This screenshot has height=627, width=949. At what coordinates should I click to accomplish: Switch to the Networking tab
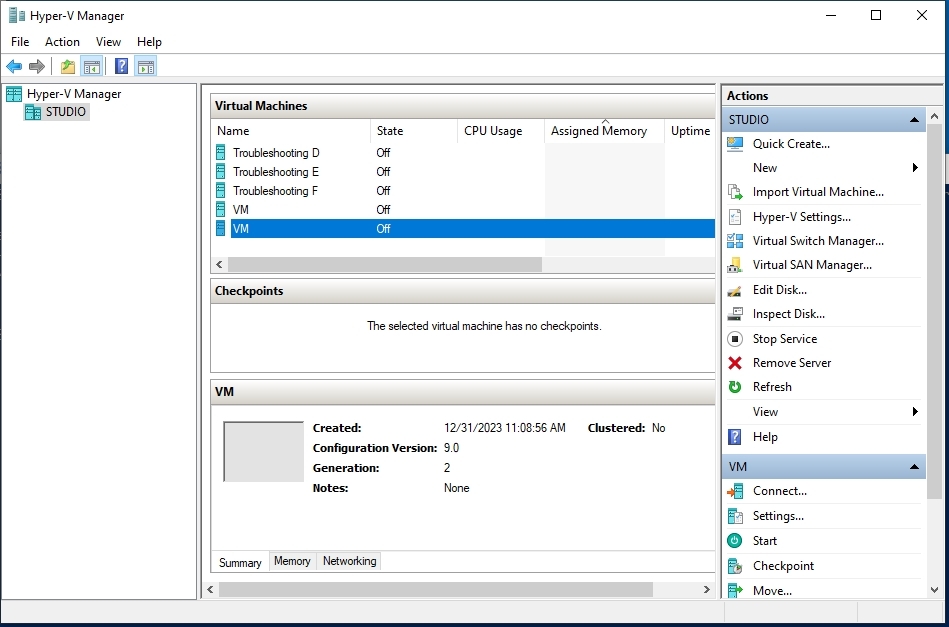point(348,561)
